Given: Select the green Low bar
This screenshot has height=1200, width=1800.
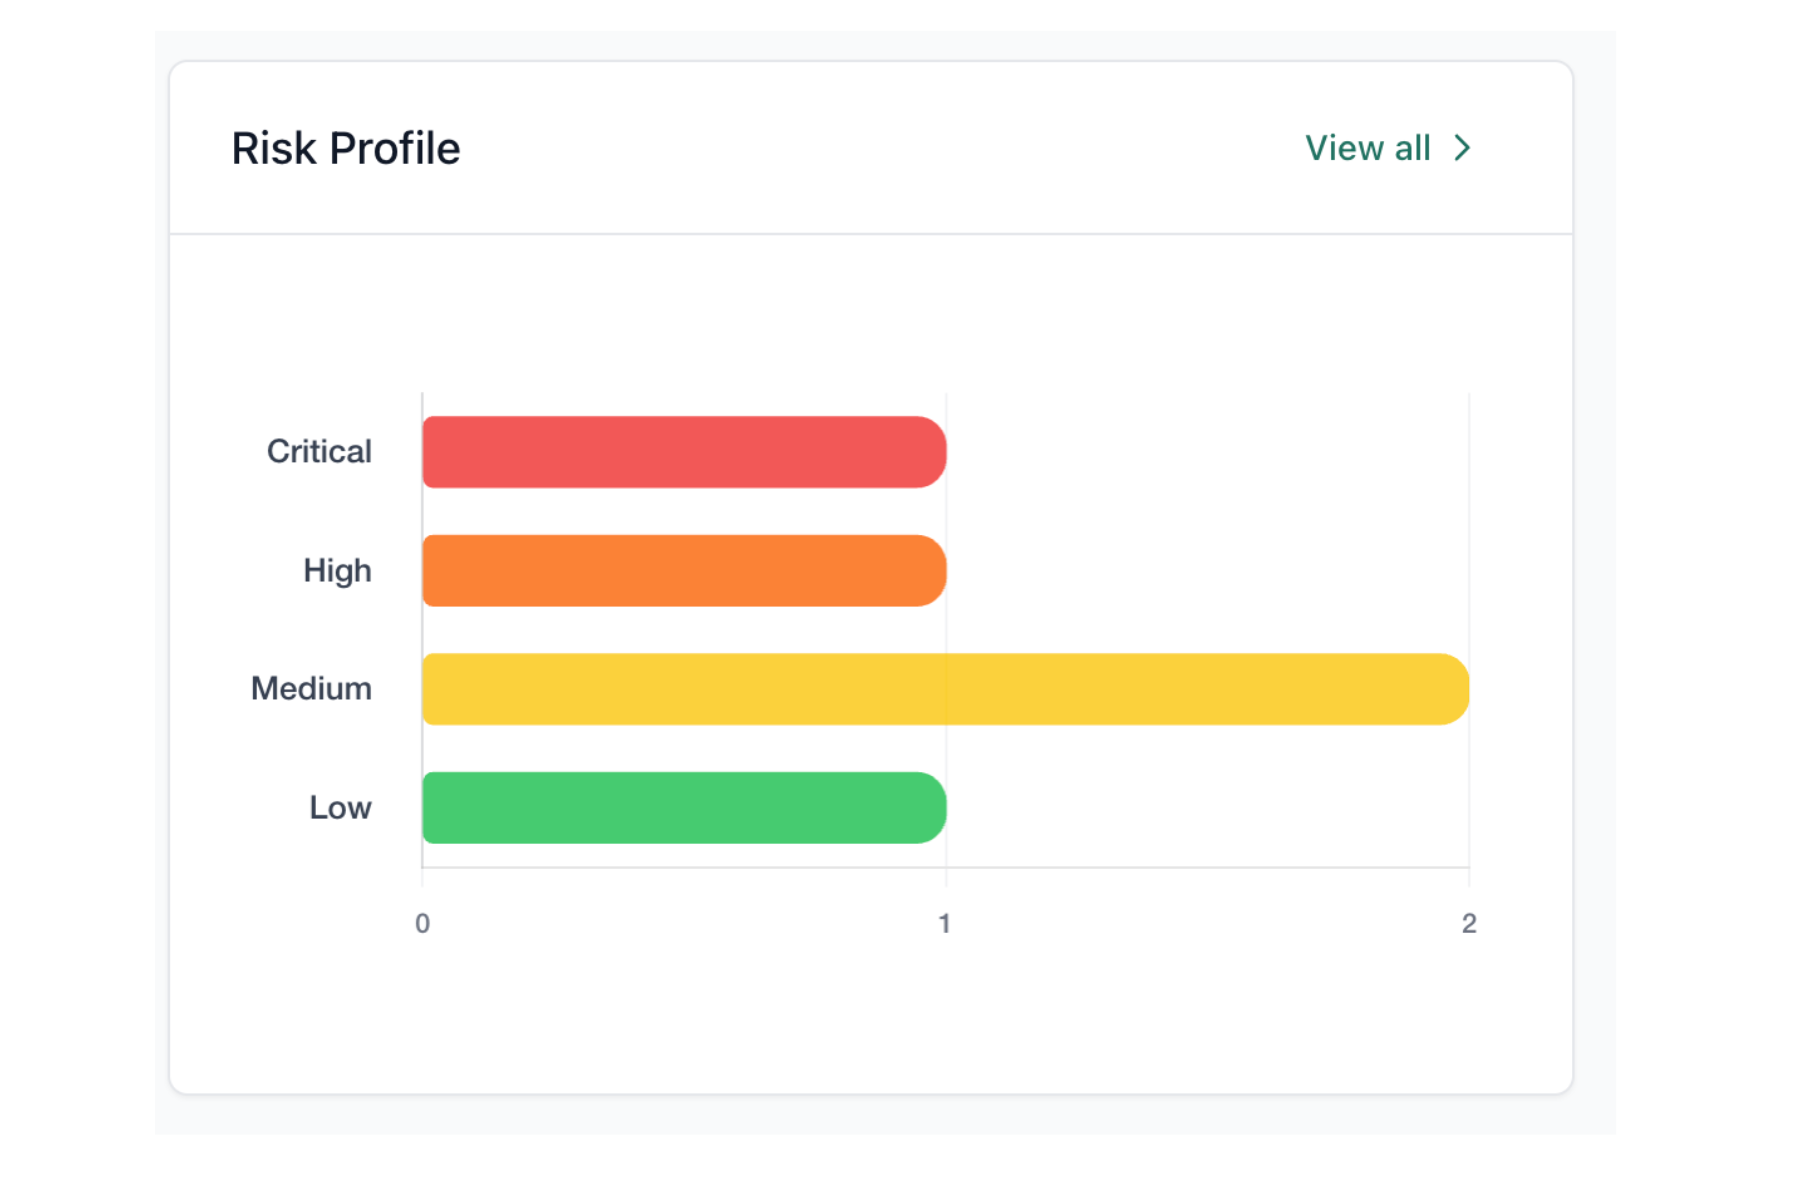Looking at the screenshot, I should point(683,808).
